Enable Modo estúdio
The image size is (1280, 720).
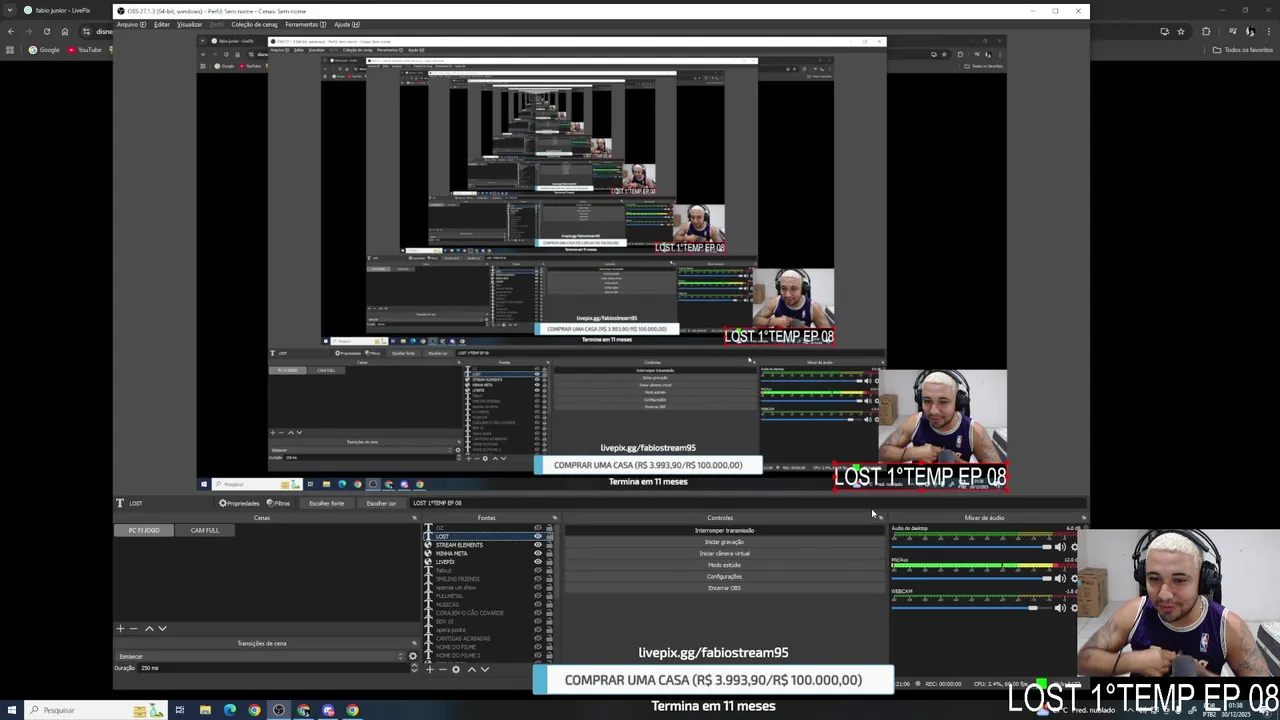pos(724,565)
